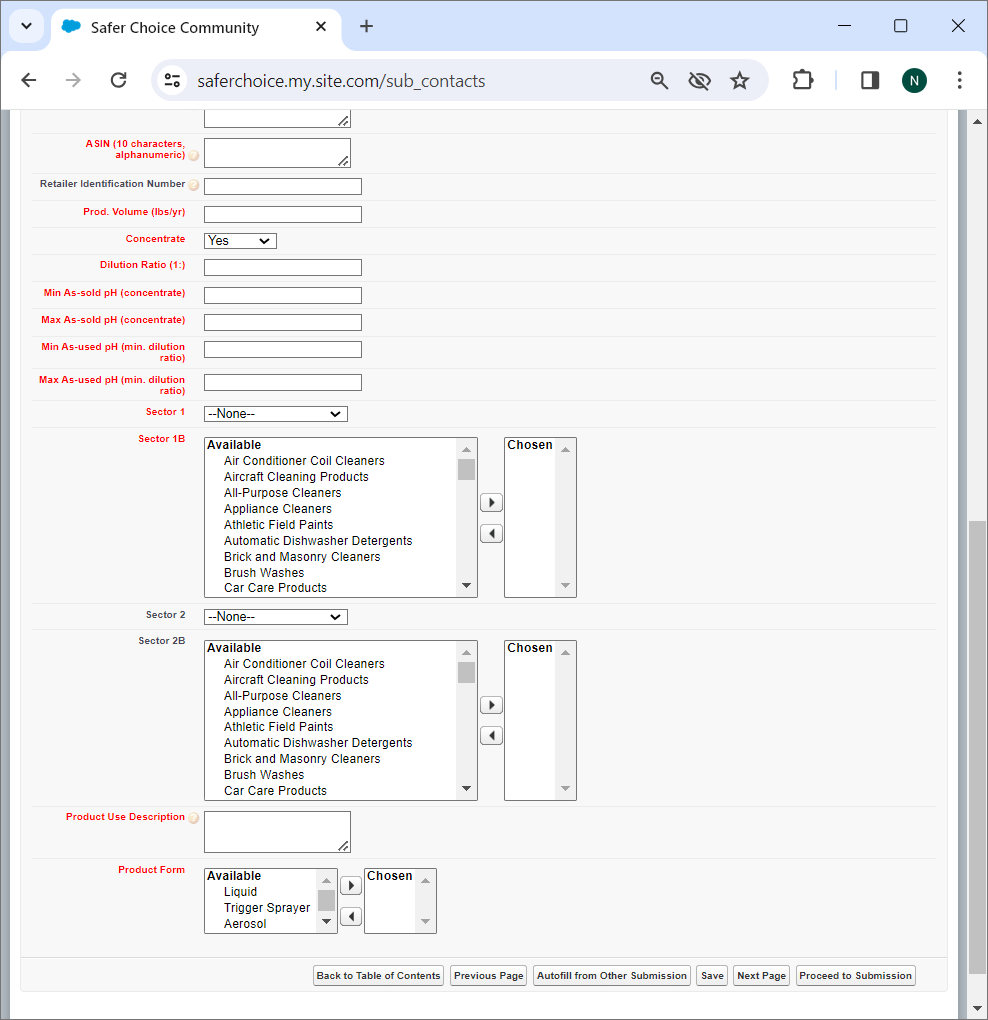Click the tracking protection eye icon
The image size is (988, 1020).
(x=699, y=81)
